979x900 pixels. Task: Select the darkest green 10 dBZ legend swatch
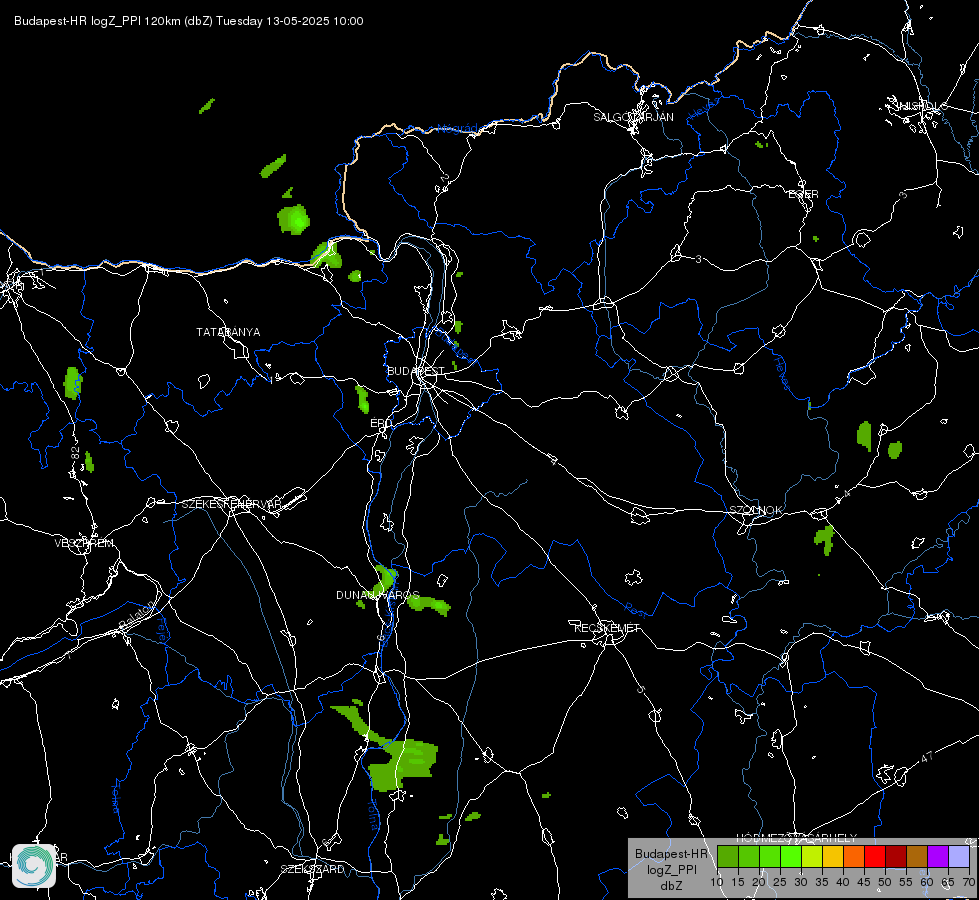[x=727, y=856]
